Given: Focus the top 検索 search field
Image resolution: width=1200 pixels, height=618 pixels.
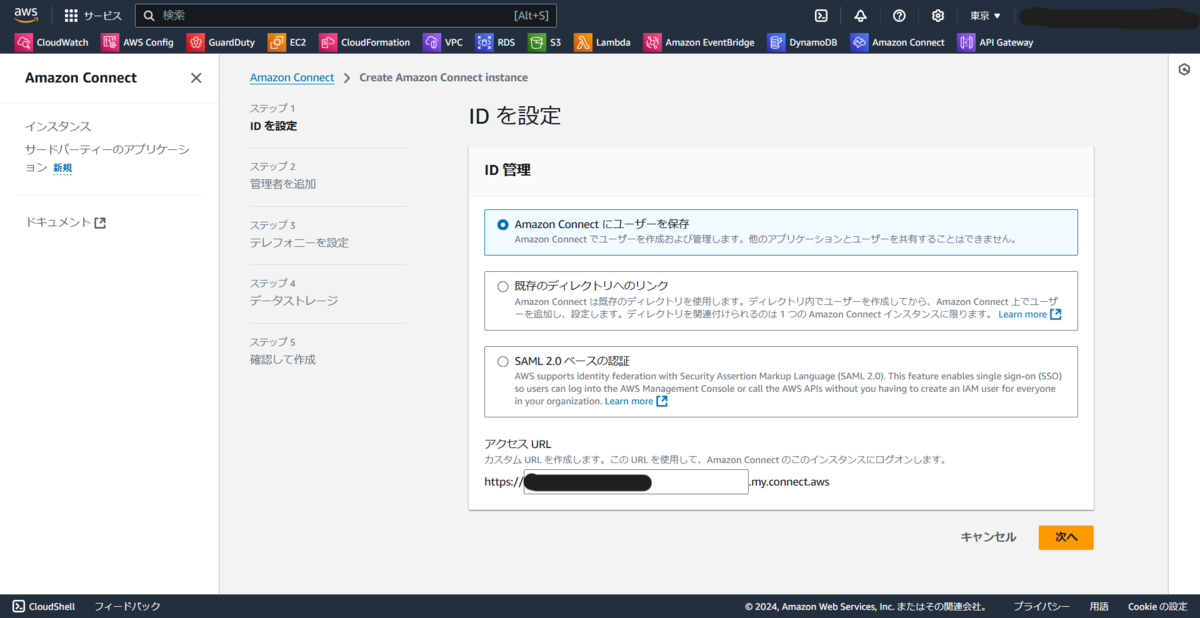Looking at the screenshot, I should (x=345, y=15).
